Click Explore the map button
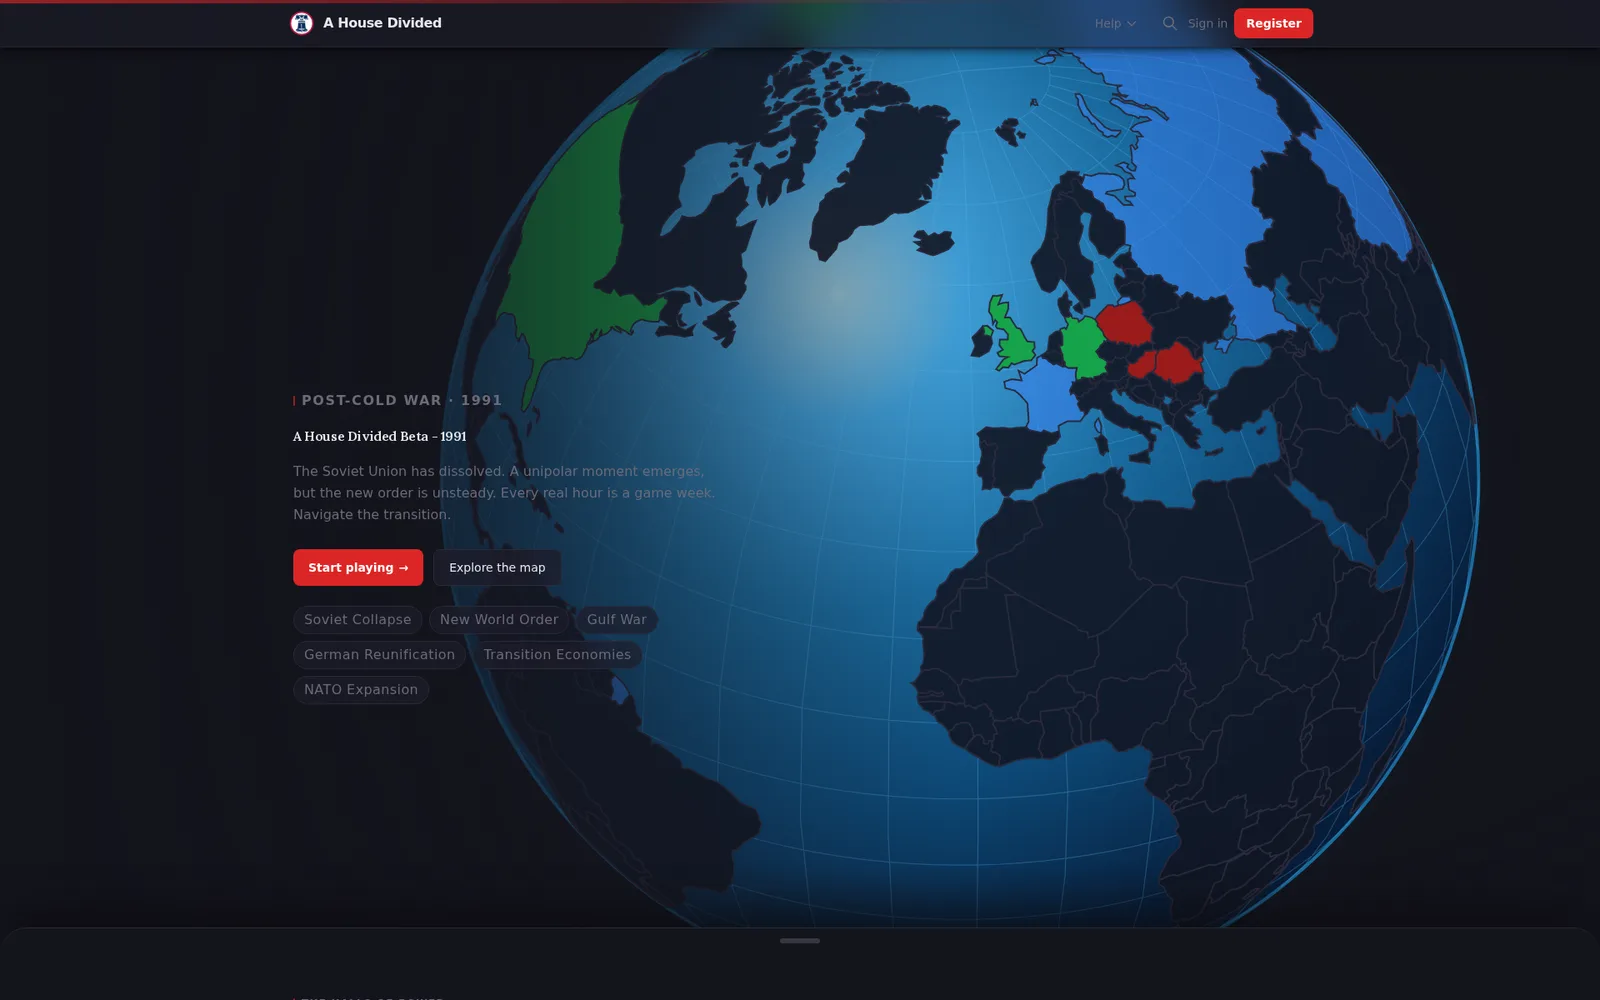This screenshot has width=1600, height=1000. coord(497,567)
